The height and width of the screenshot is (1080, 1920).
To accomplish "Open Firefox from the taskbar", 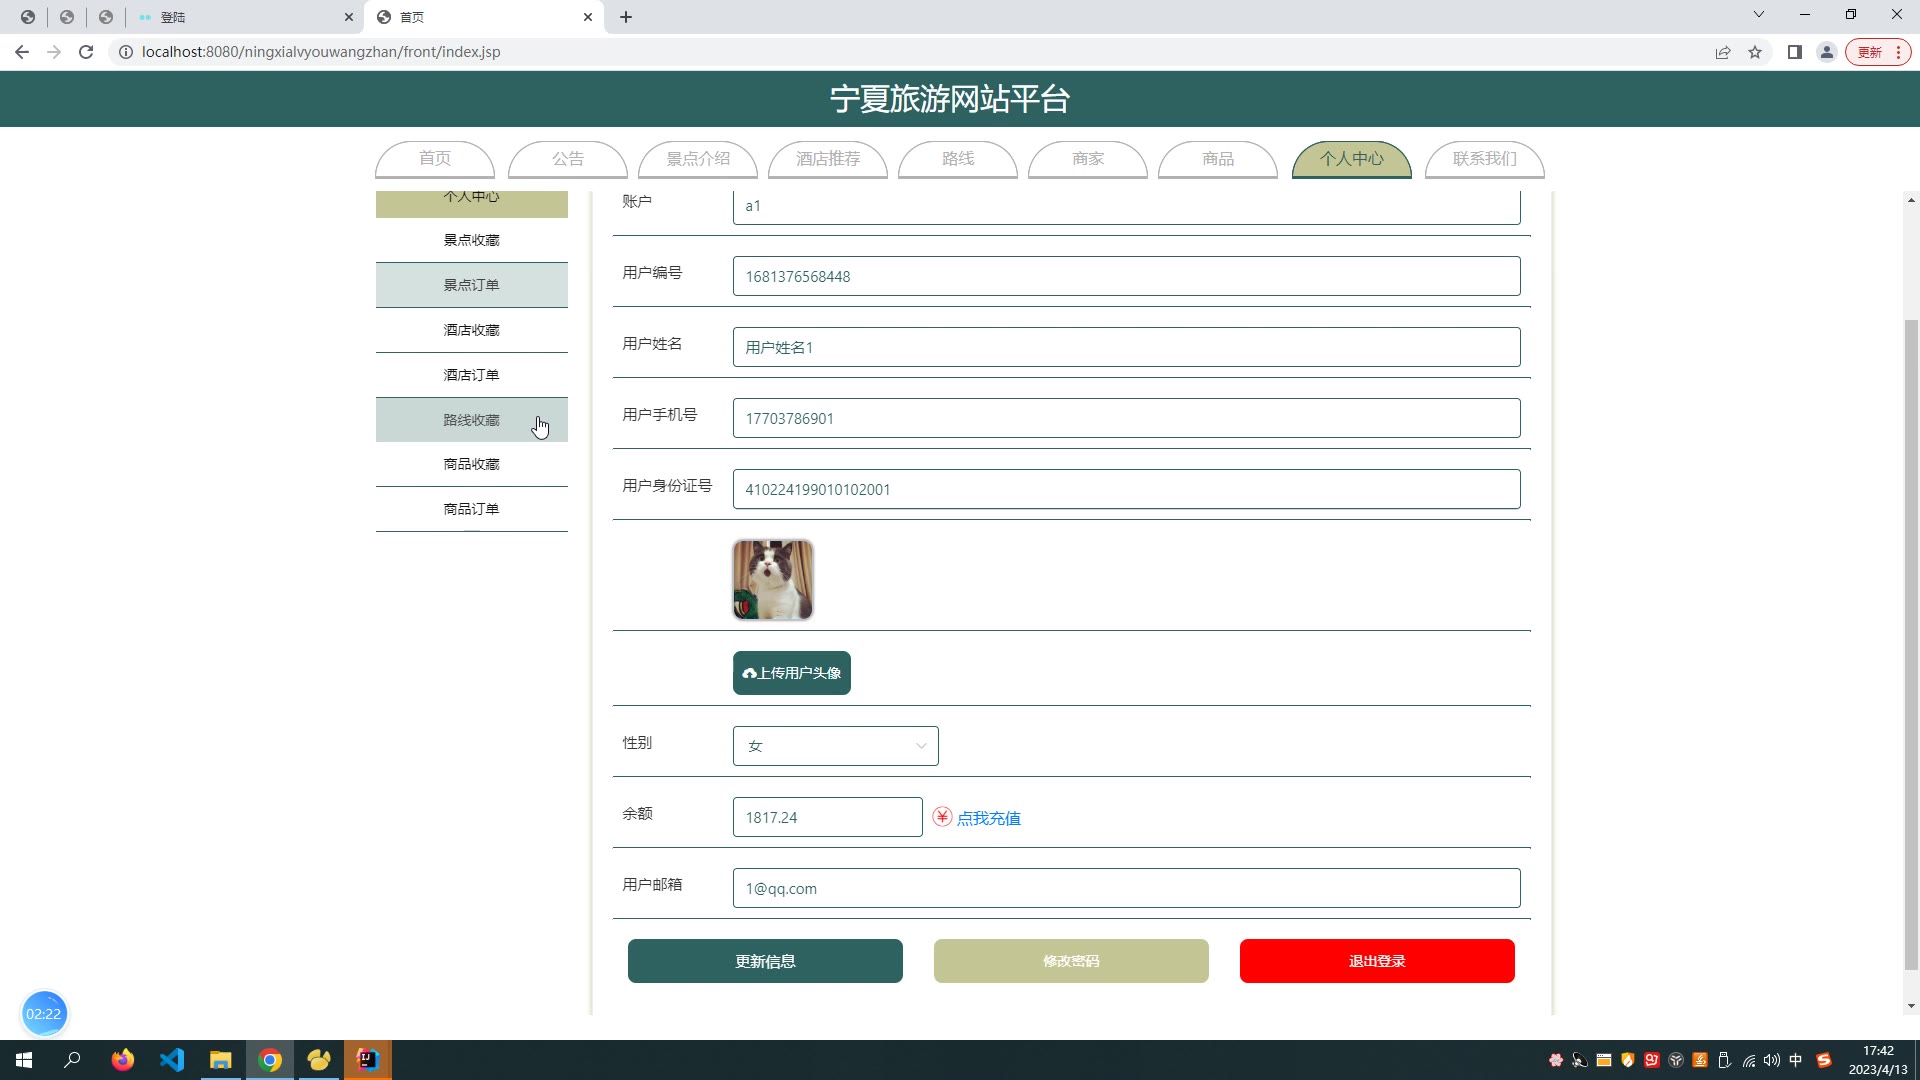I will pos(123,1060).
